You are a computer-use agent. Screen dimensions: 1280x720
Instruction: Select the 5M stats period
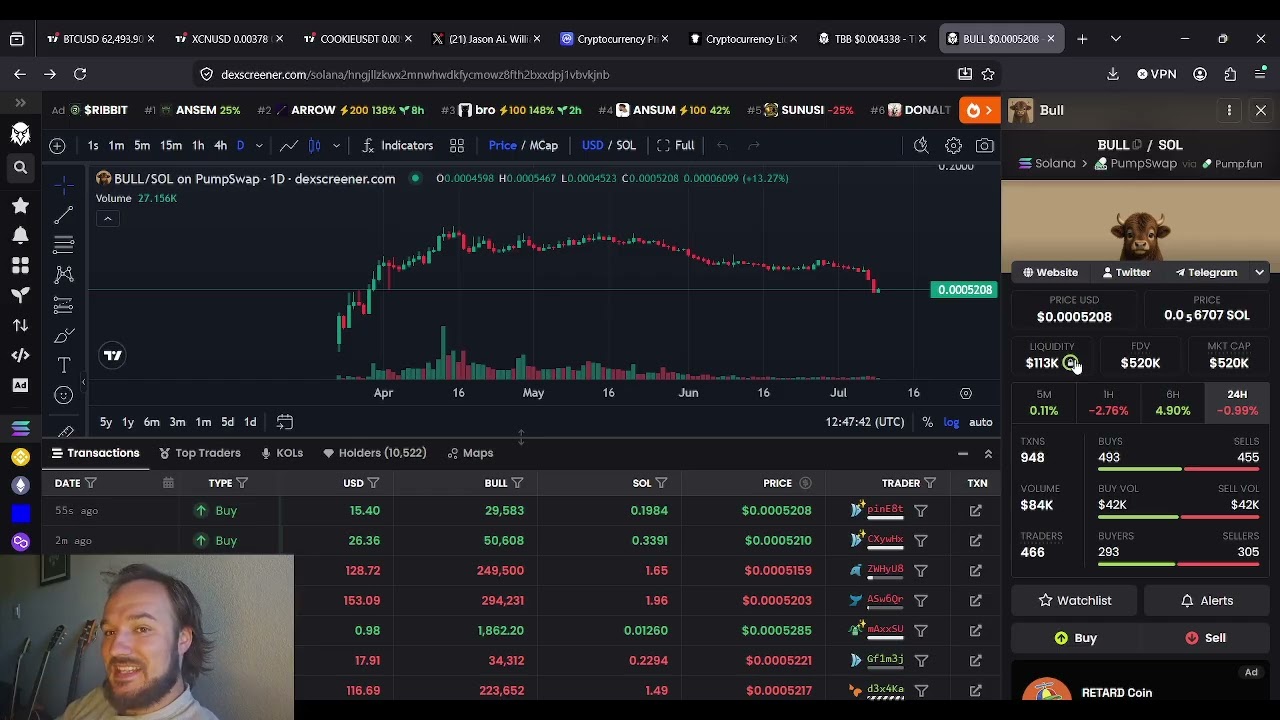pos(1043,402)
